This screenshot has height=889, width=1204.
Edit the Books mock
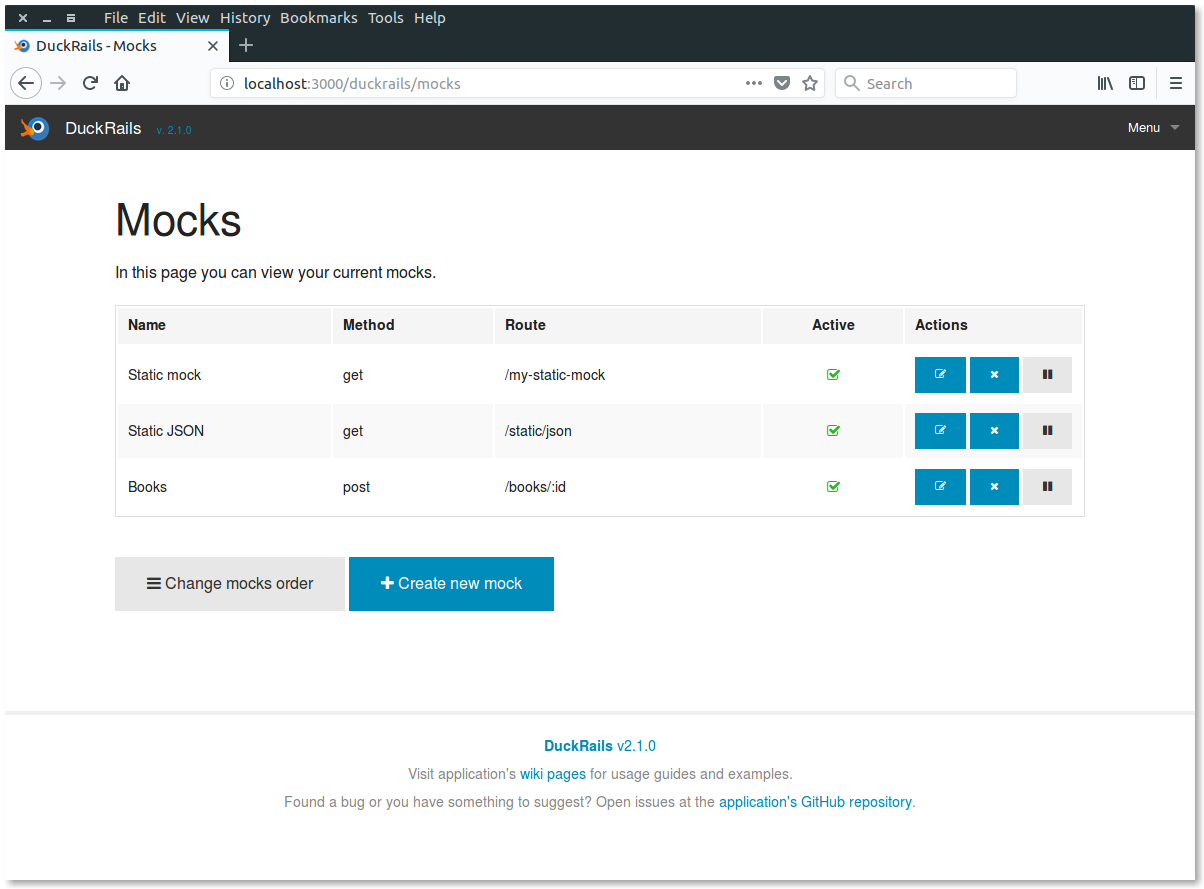pos(940,487)
